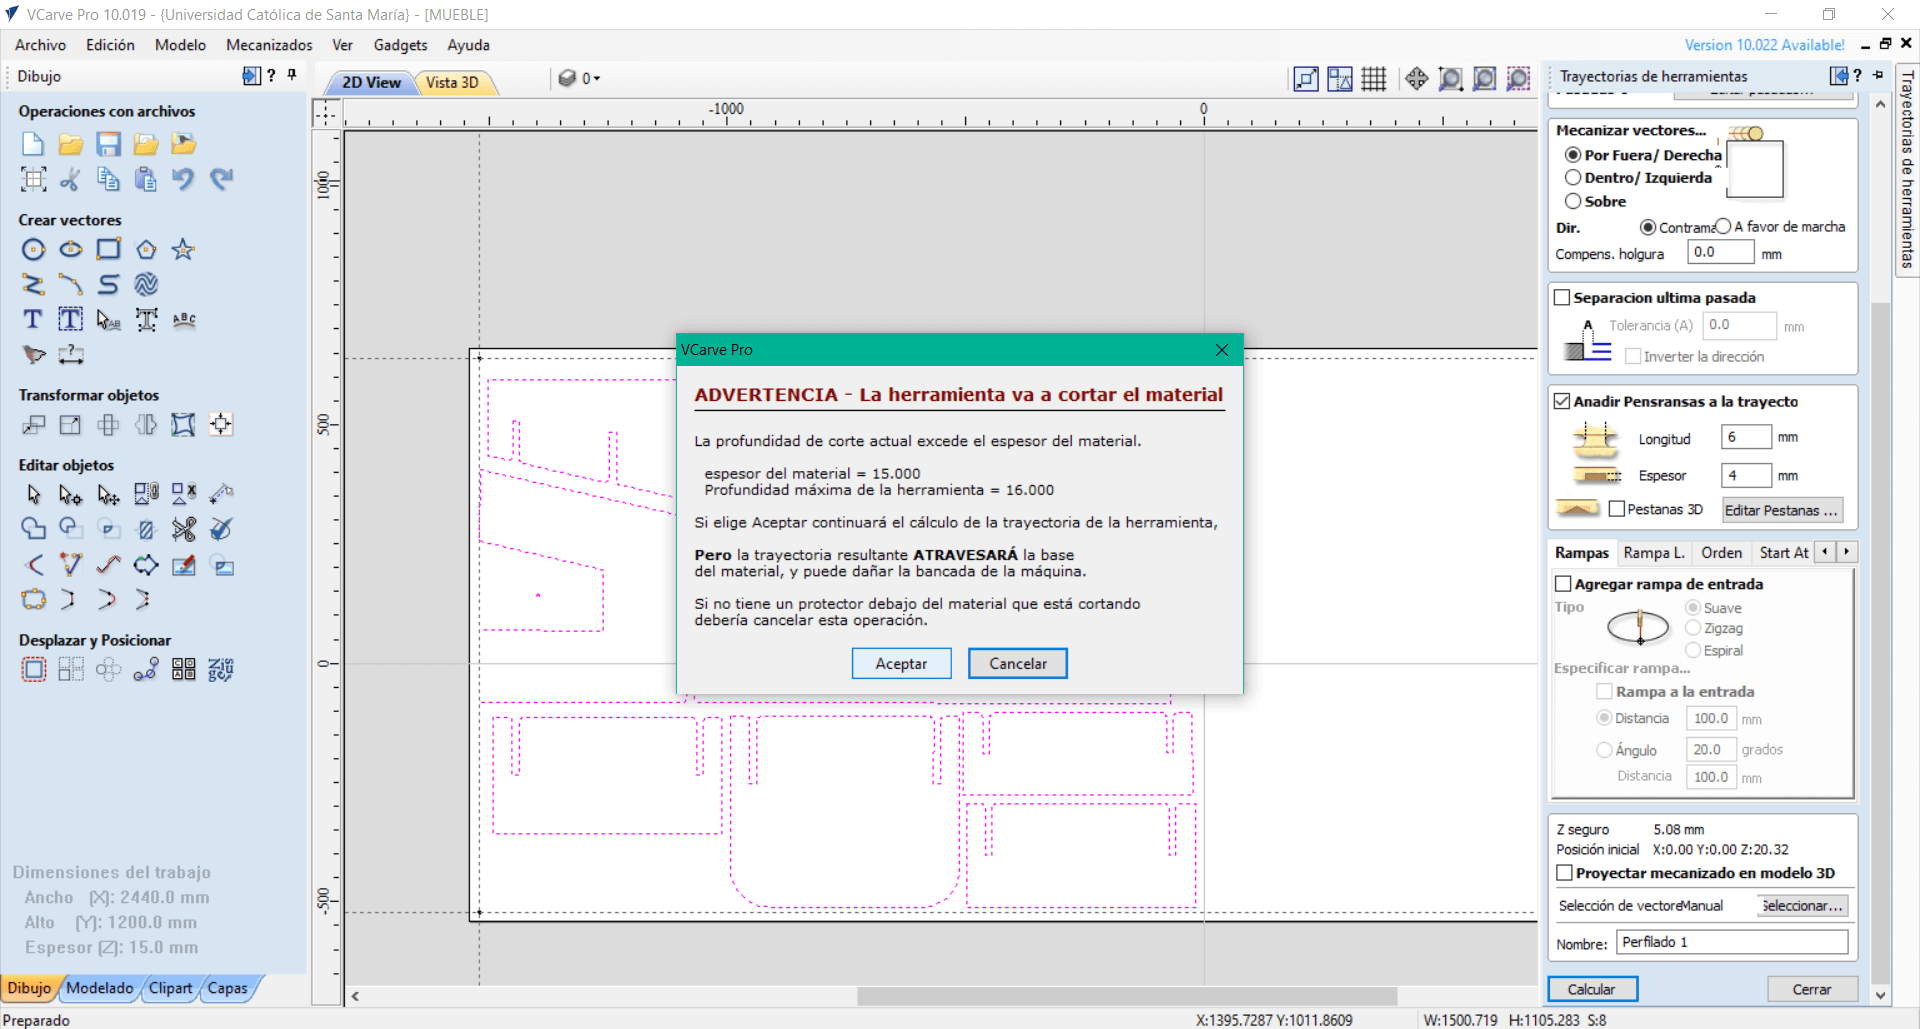
Task: Open the Distort Objects tool
Action: tap(183, 425)
